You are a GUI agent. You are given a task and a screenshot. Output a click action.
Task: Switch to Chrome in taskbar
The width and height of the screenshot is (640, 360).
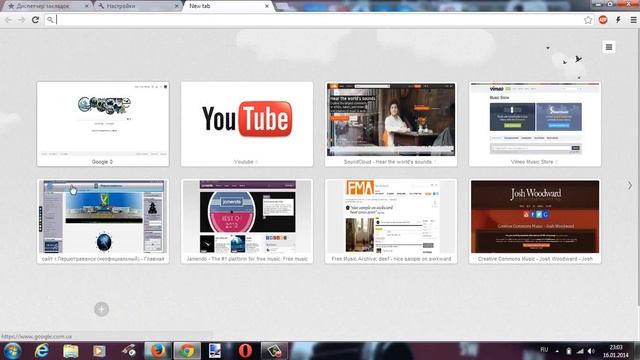[187, 351]
